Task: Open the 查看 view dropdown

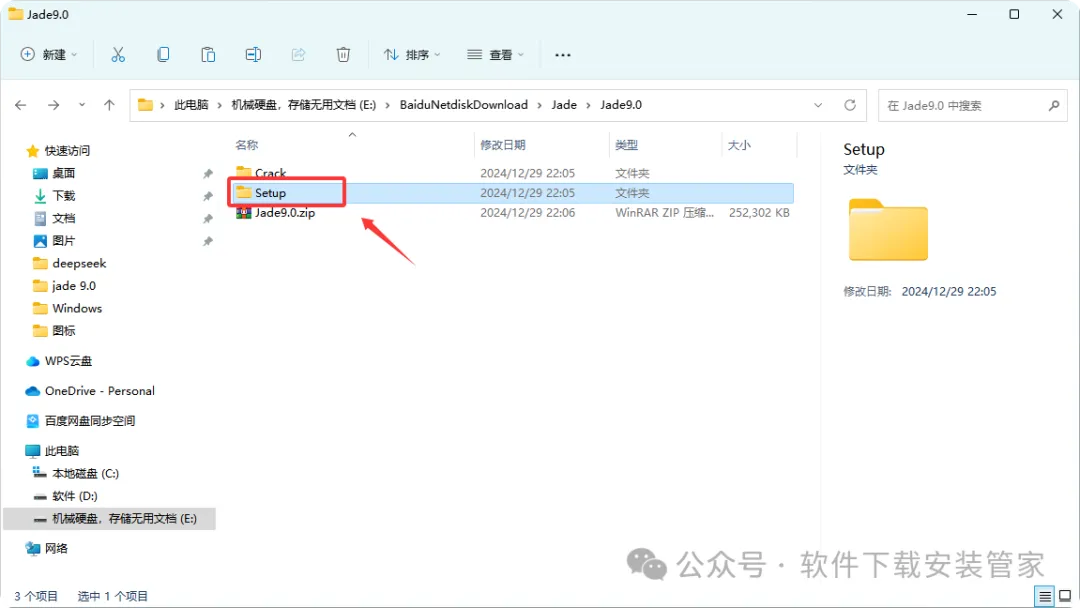Action: point(495,54)
